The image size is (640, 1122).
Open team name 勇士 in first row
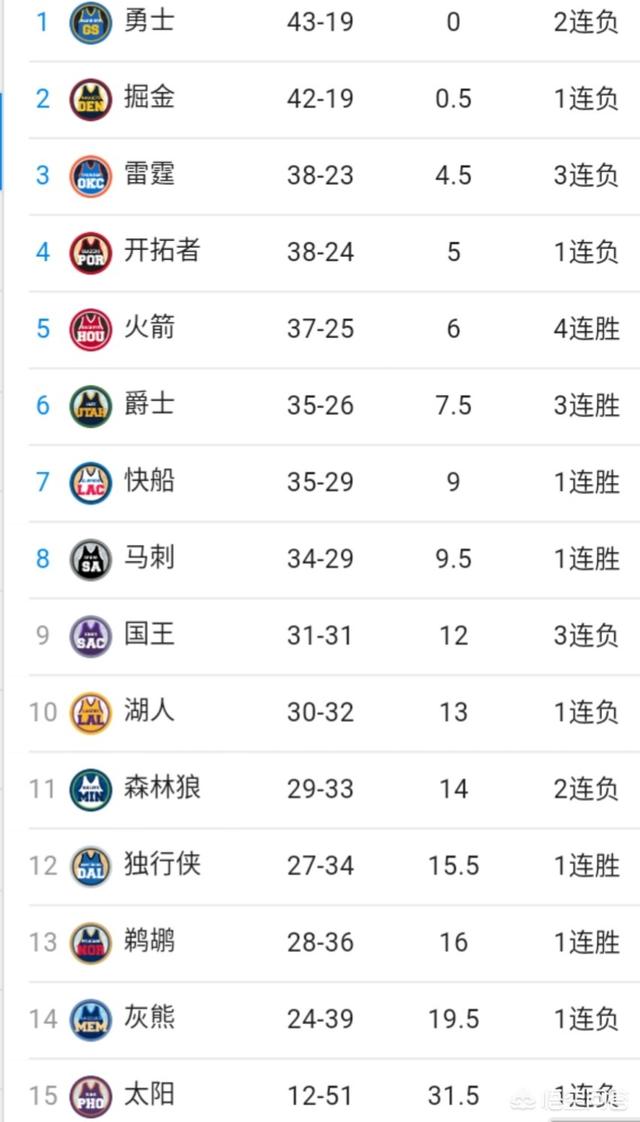point(149,21)
